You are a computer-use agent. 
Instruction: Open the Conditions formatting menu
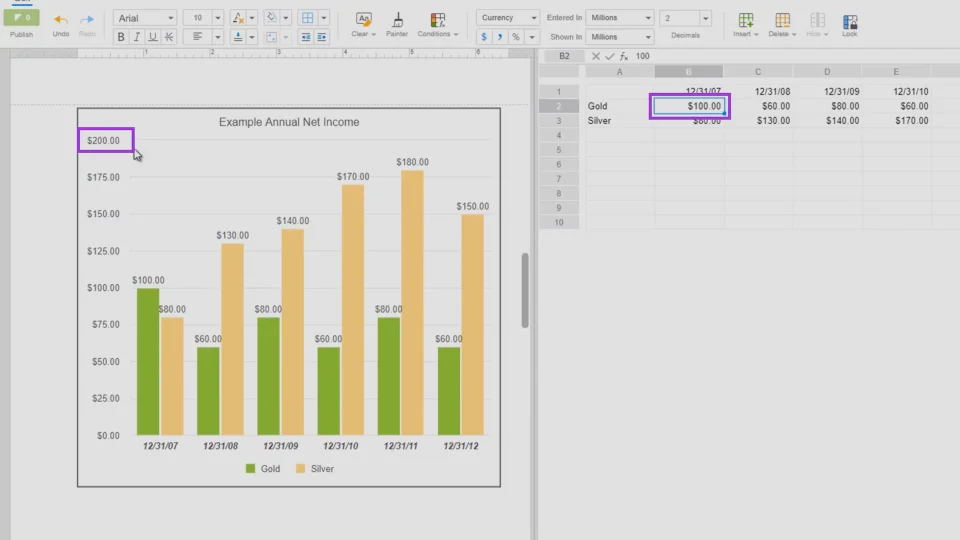[437, 23]
